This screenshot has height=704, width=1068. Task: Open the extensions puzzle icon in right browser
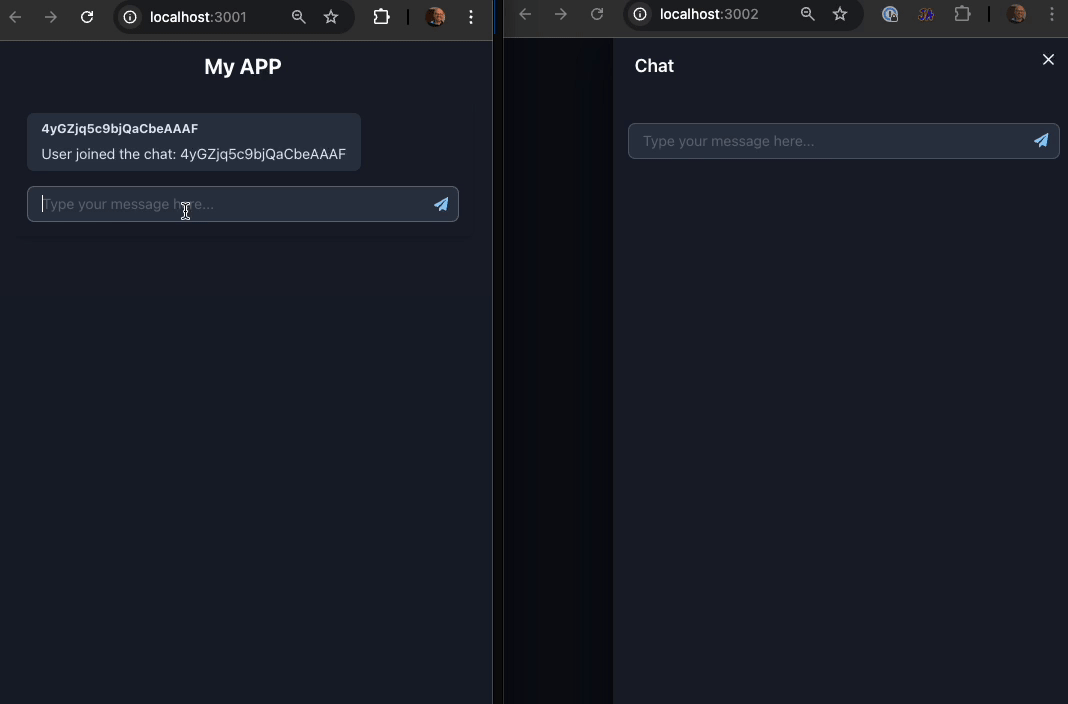[x=962, y=14]
